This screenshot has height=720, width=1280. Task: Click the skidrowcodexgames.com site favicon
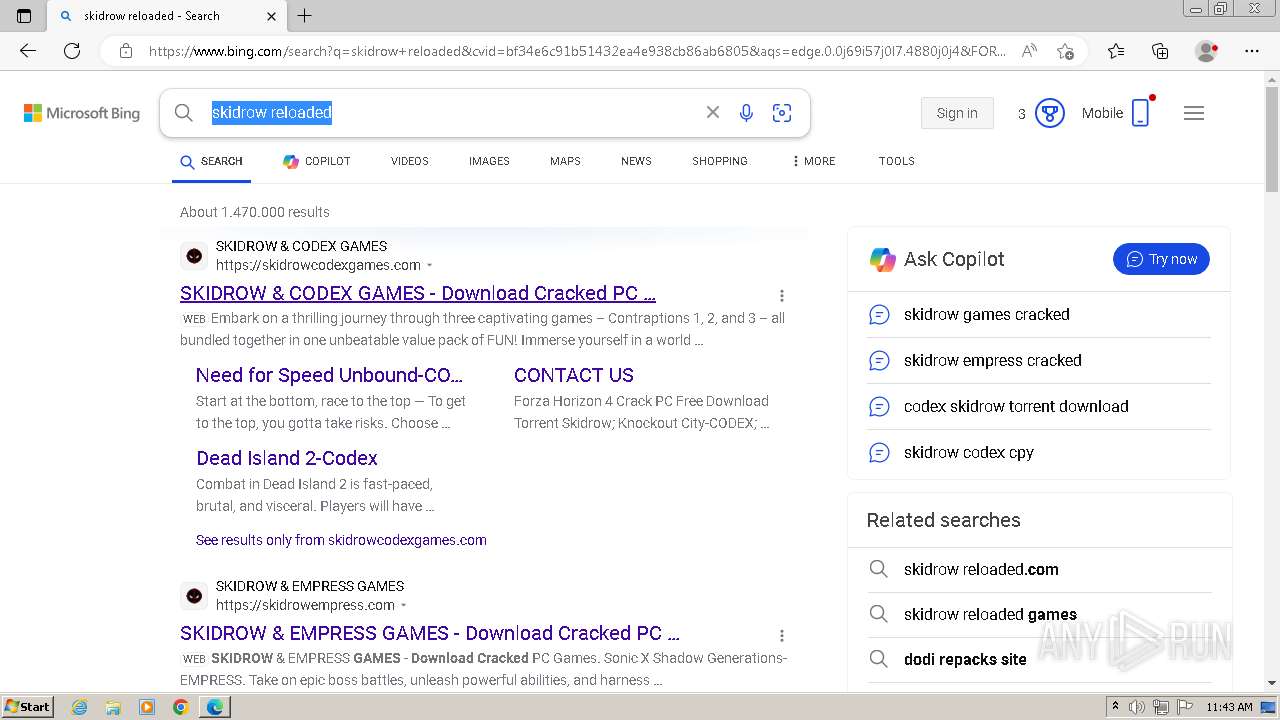pos(194,256)
